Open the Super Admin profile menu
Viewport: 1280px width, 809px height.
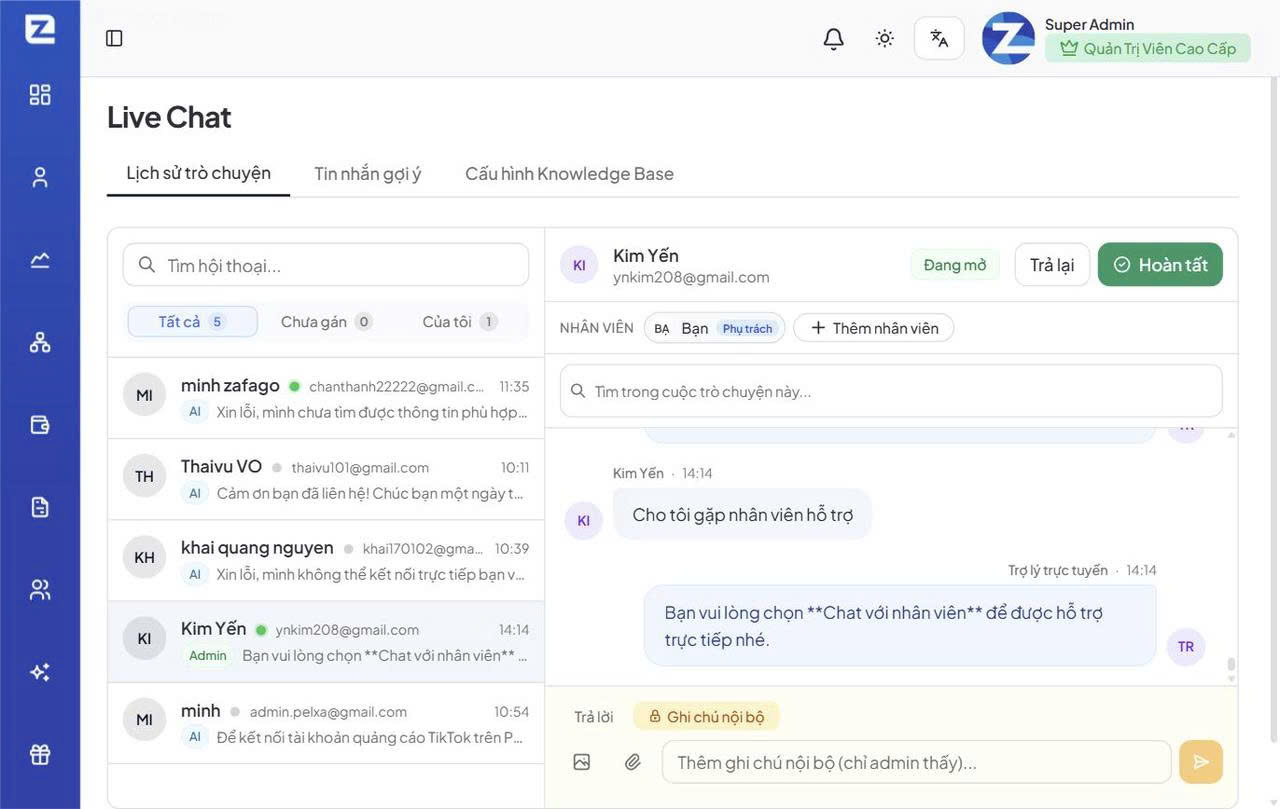pos(1116,38)
